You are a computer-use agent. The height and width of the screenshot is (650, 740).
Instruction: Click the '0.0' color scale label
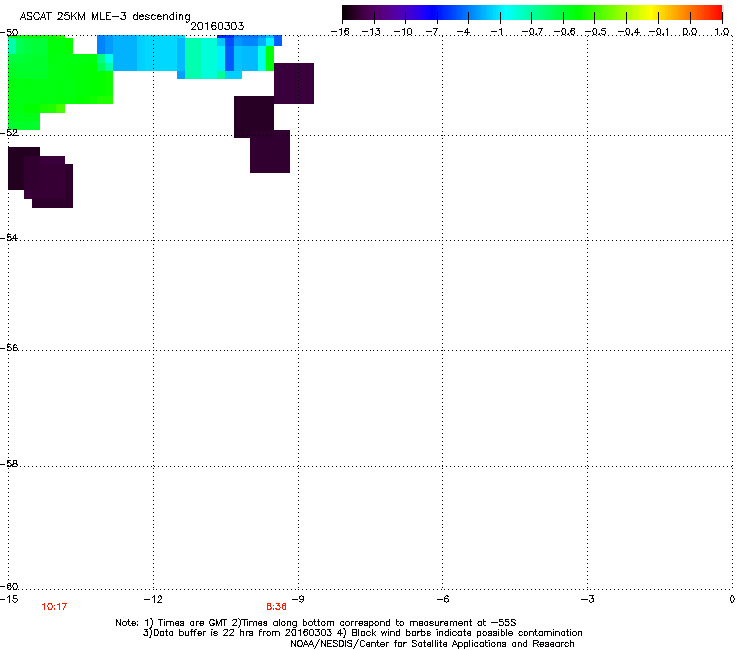click(690, 32)
